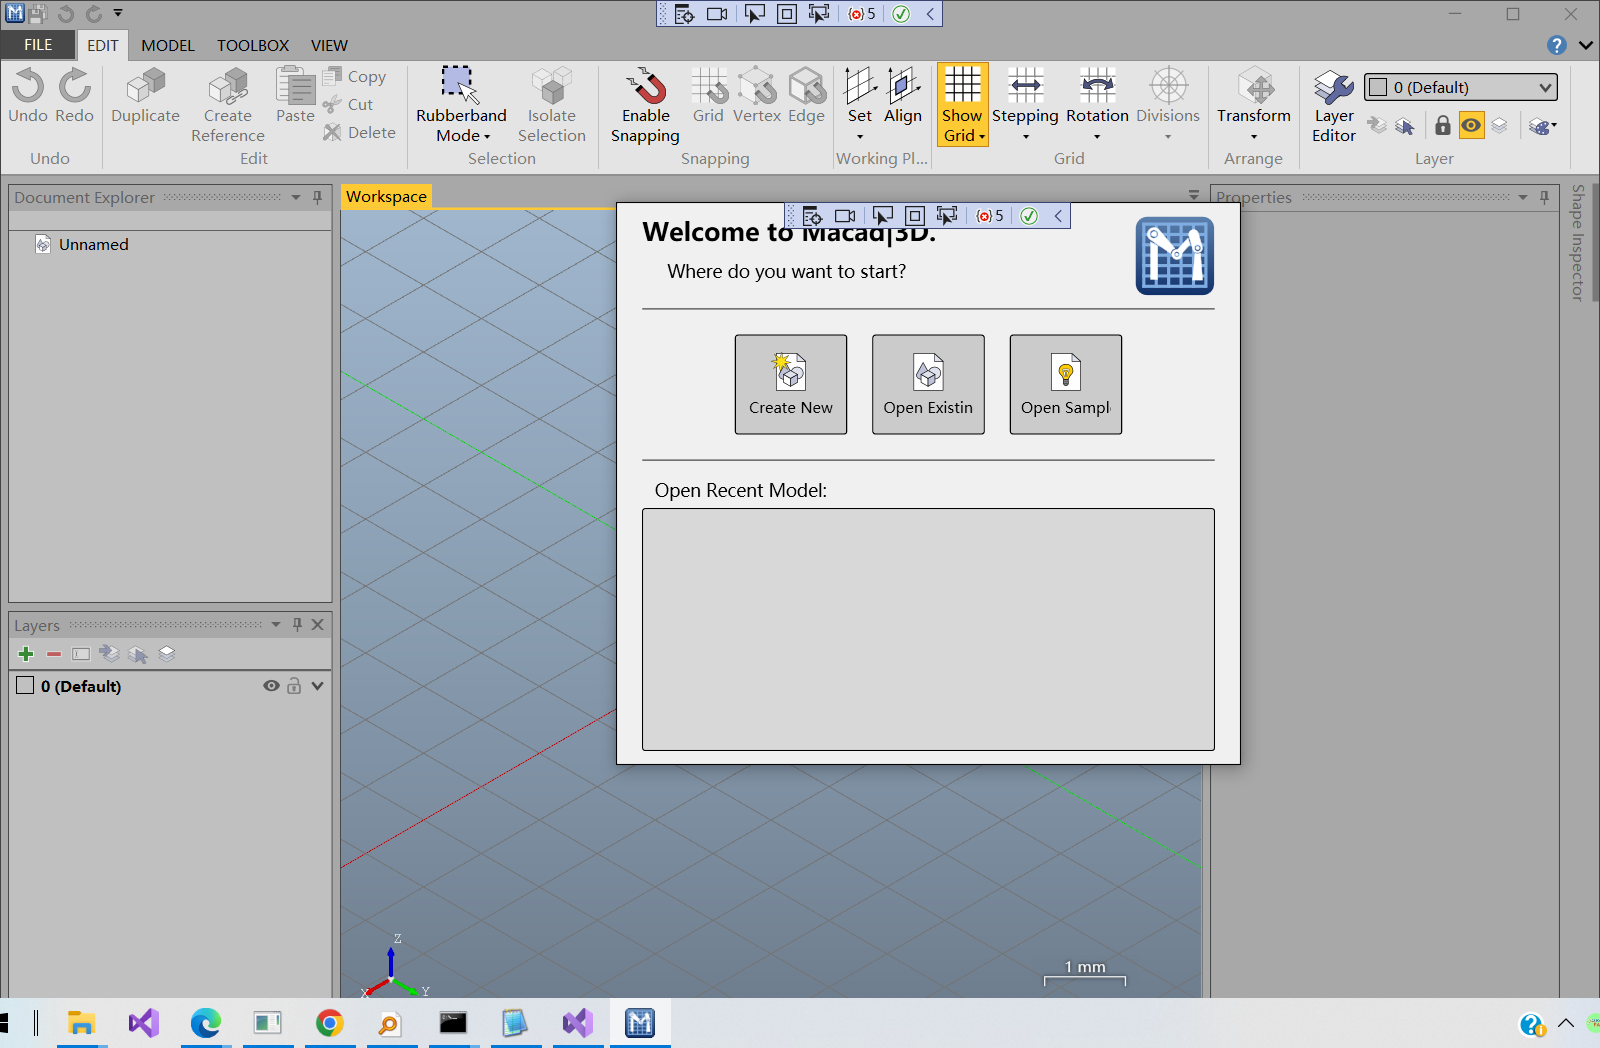The image size is (1600, 1048).
Task: Click the Layers panel move-to-layer icon
Action: pos(109,654)
